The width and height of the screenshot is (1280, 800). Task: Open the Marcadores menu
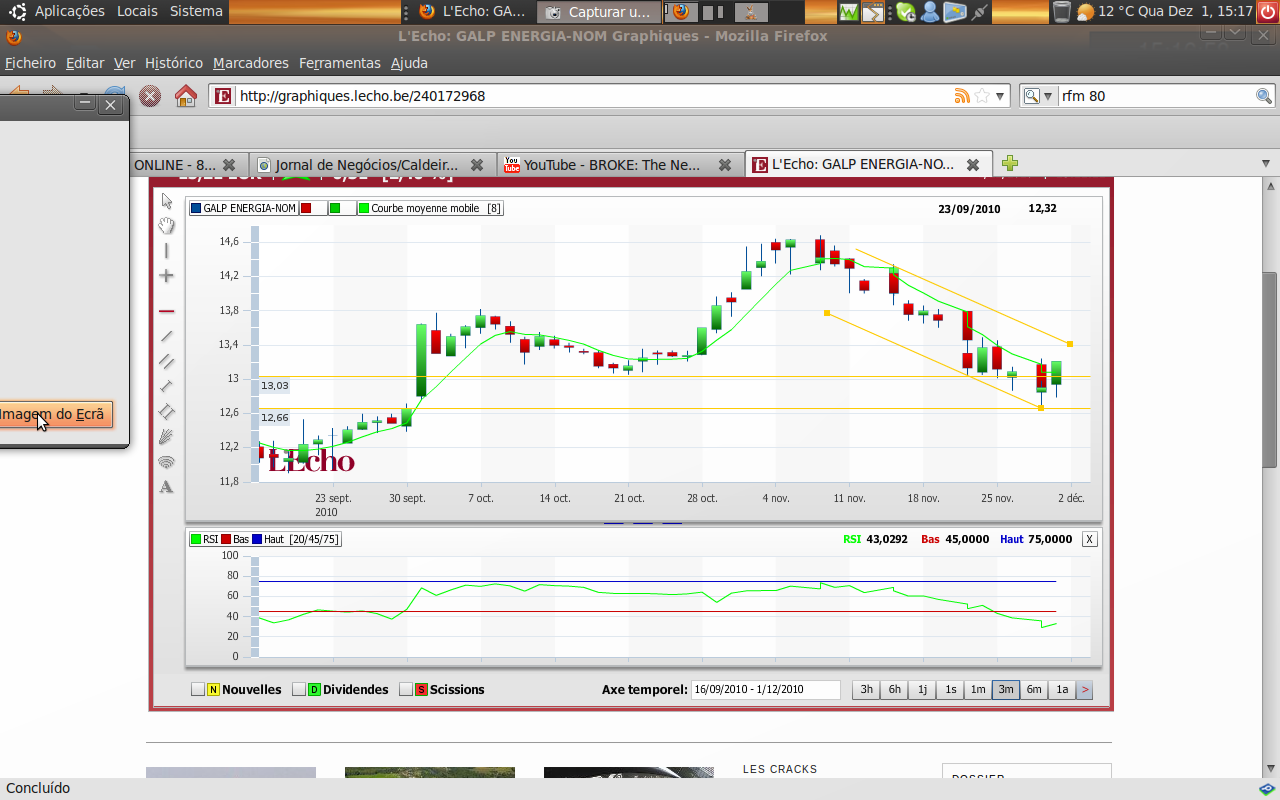click(x=251, y=63)
